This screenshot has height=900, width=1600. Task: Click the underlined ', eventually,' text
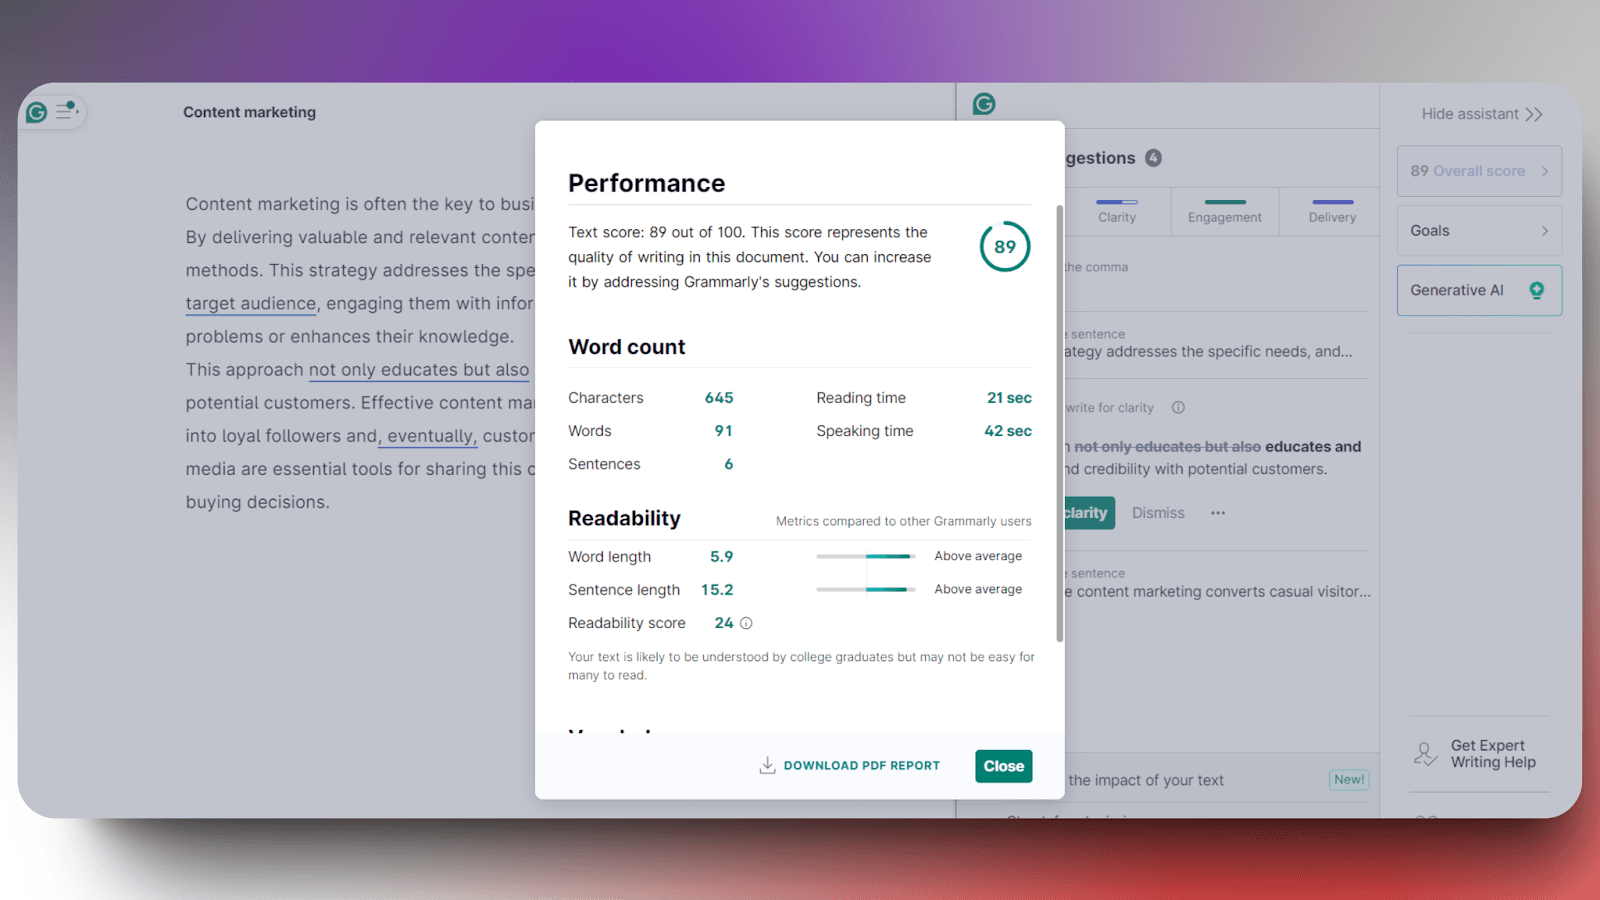click(x=427, y=436)
